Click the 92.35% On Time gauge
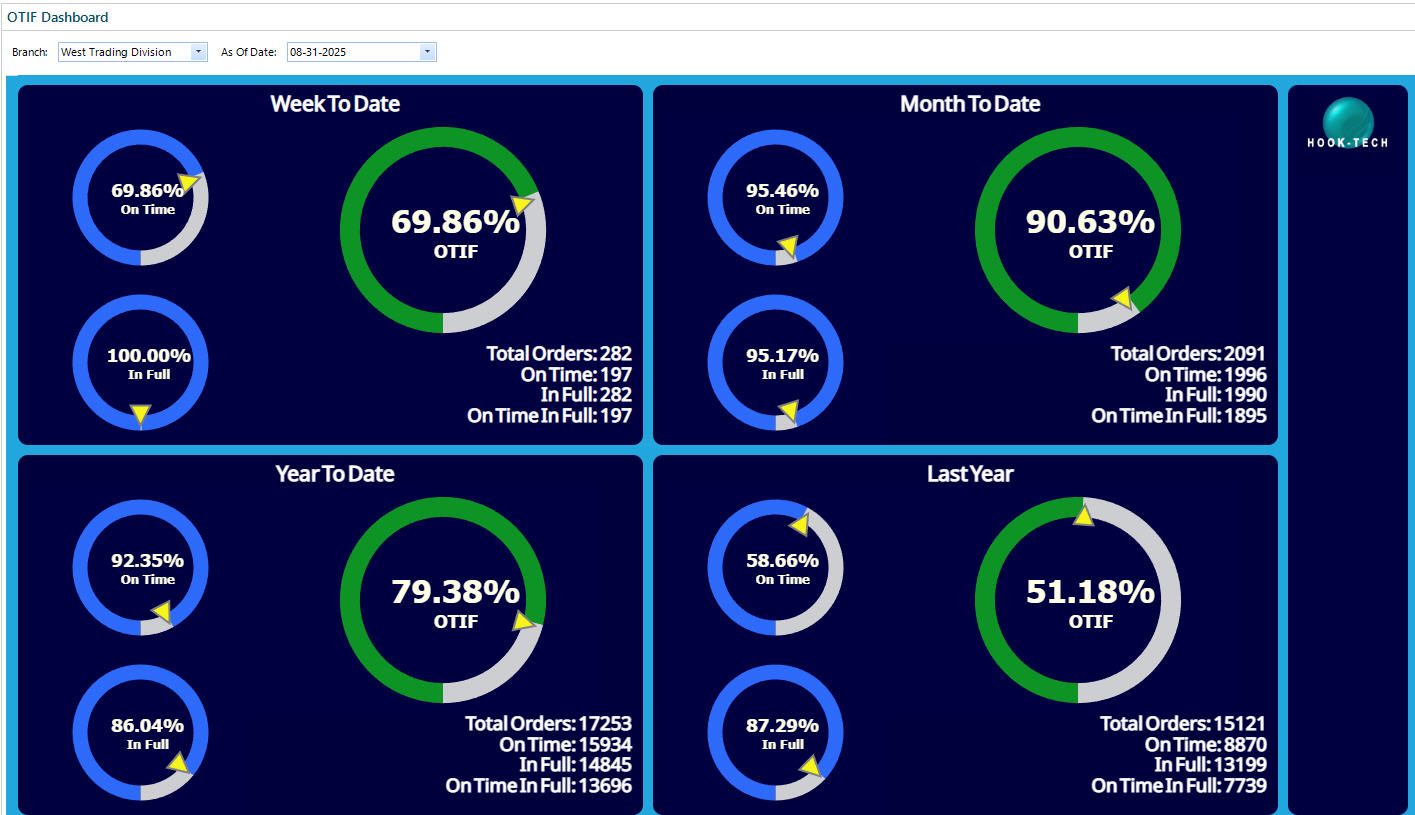The image size is (1415, 815). click(x=141, y=567)
